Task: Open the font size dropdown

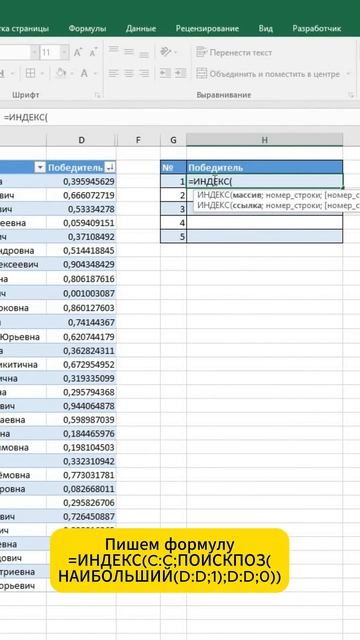Action: (64, 53)
